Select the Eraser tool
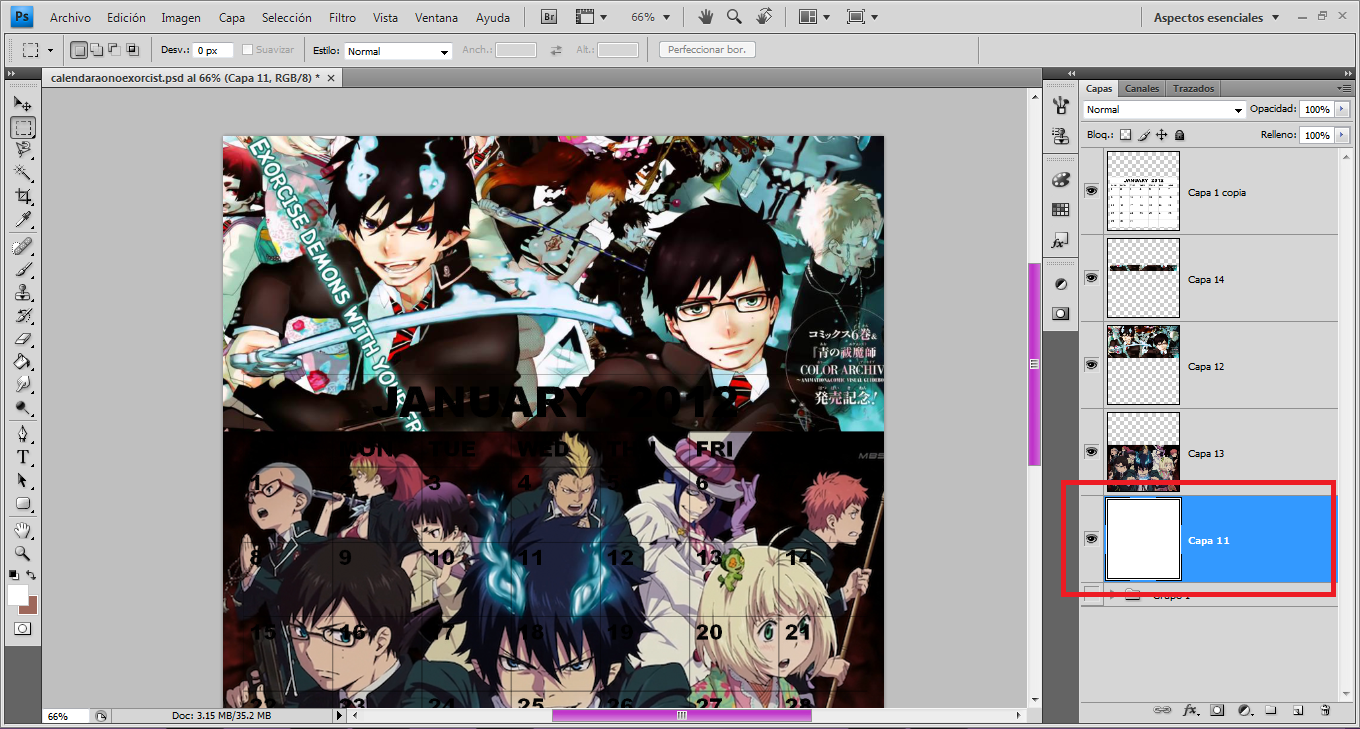Viewport: 1360px width, 729px height. coord(22,339)
